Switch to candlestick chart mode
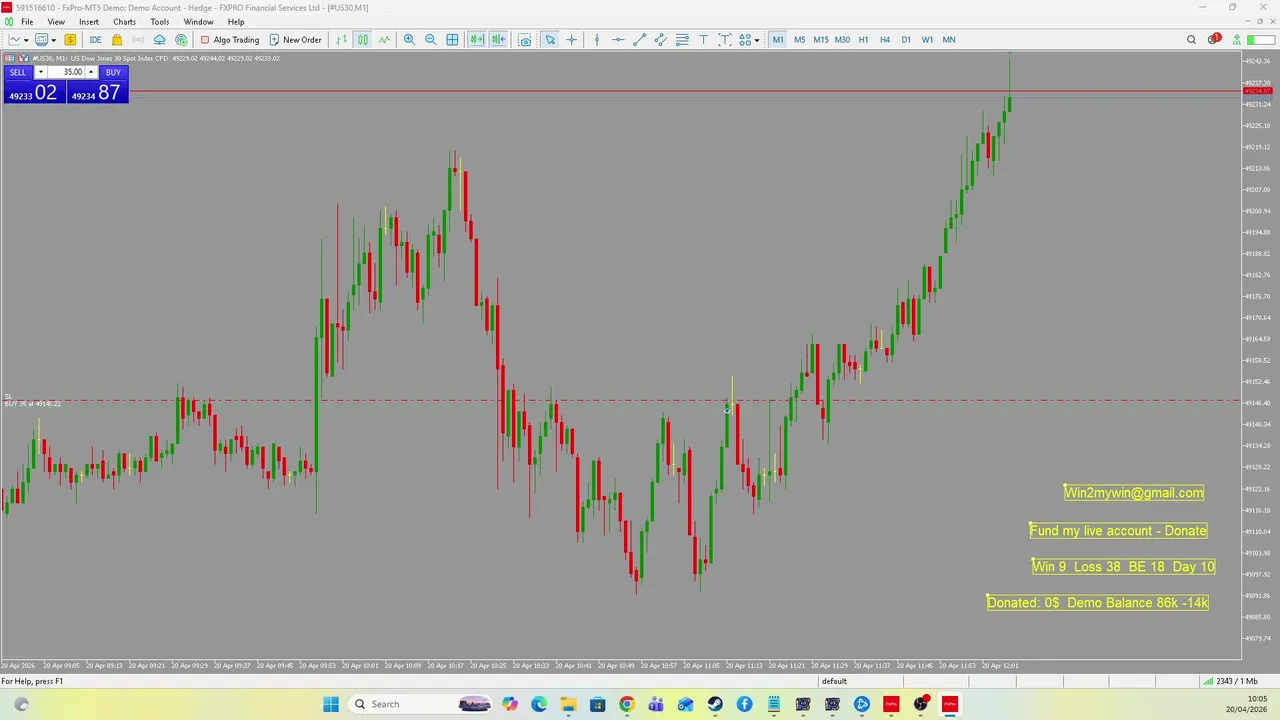Image resolution: width=1280 pixels, height=720 pixels. [363, 40]
